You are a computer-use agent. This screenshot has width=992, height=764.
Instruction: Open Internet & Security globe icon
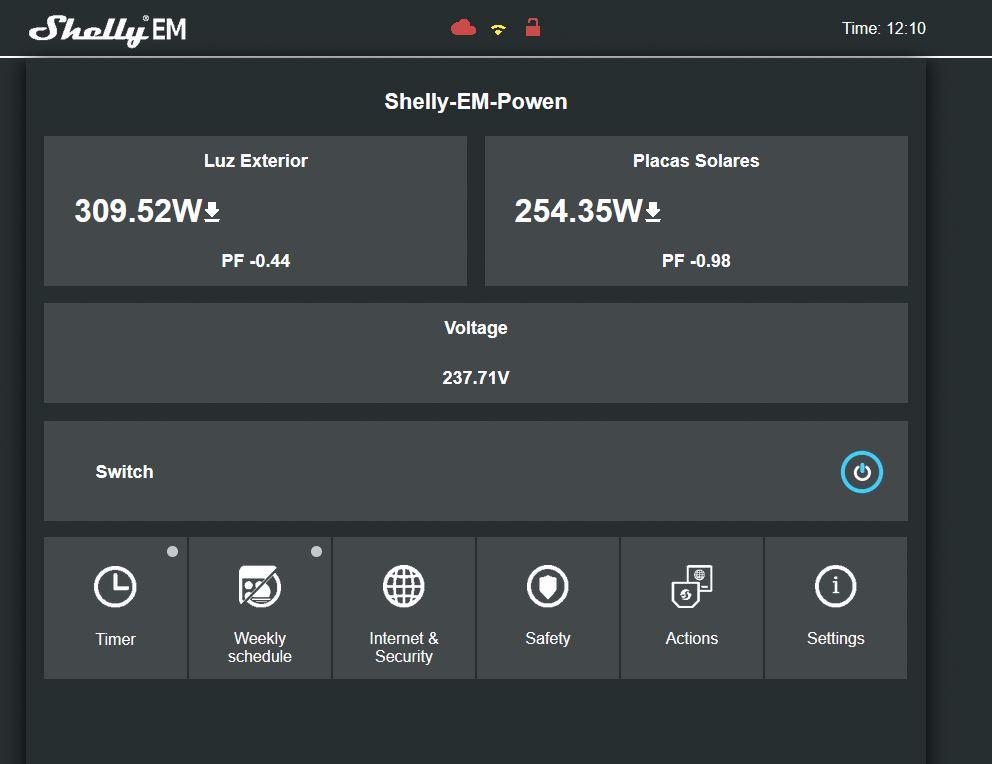(x=403, y=587)
